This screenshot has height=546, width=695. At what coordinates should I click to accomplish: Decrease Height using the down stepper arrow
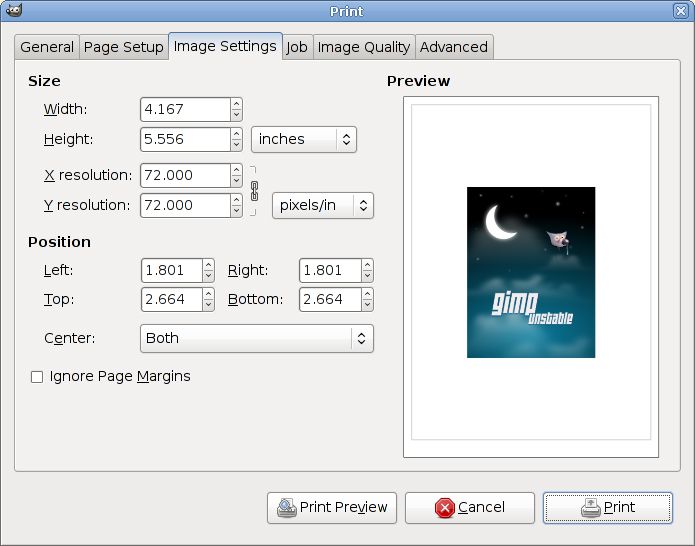[236, 145]
